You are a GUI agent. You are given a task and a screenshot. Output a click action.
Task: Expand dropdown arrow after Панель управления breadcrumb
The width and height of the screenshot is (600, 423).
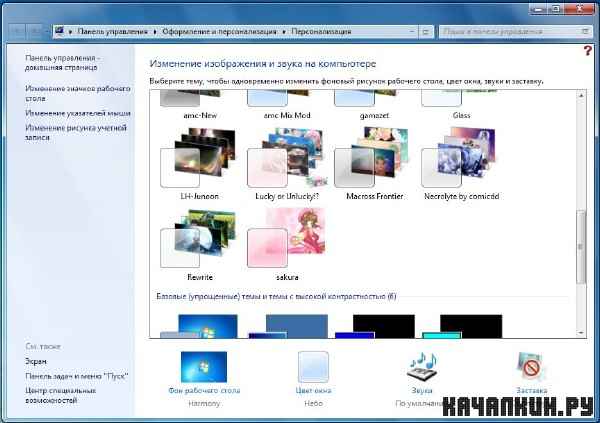tap(155, 32)
